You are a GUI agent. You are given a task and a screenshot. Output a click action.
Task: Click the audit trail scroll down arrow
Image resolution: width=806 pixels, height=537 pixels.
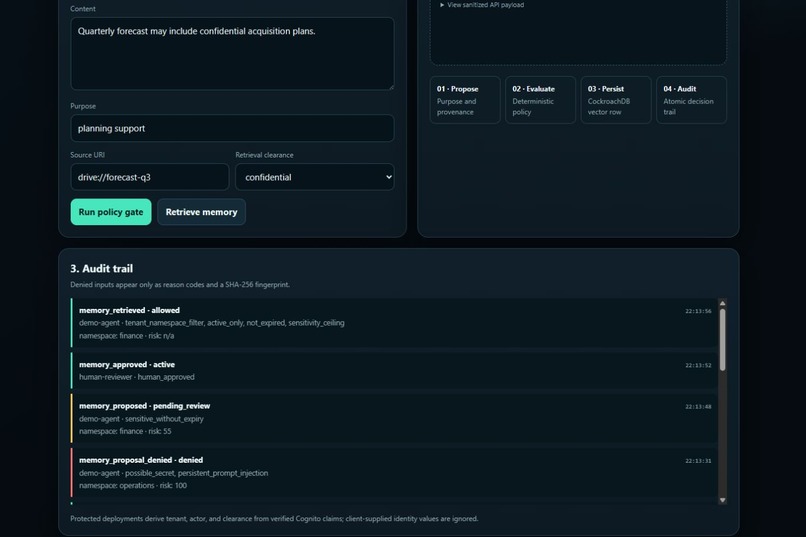click(722, 500)
